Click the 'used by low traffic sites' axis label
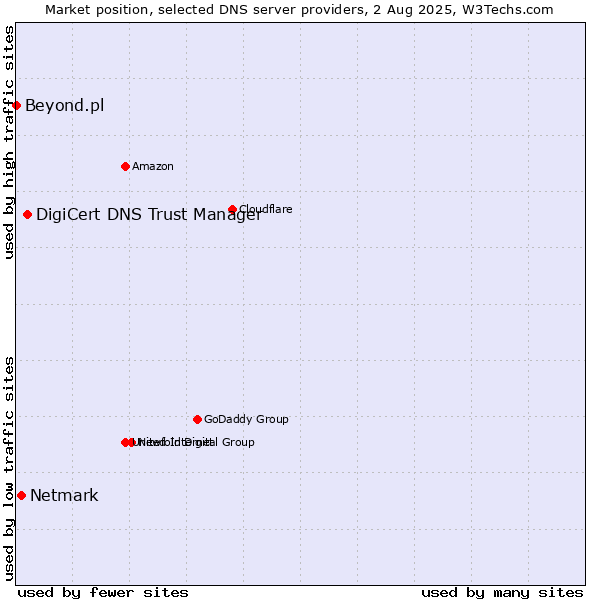Screen dimensions: 600x600 pos(8,469)
